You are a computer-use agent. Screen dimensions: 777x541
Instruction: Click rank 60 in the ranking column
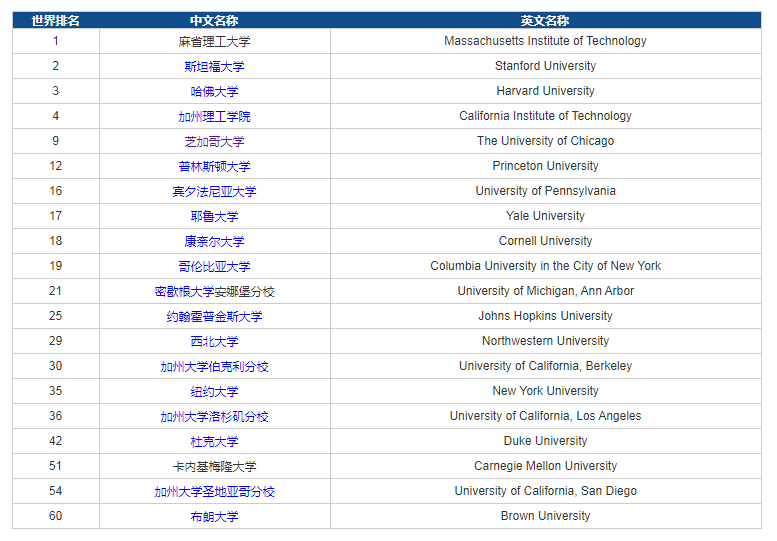pos(56,516)
